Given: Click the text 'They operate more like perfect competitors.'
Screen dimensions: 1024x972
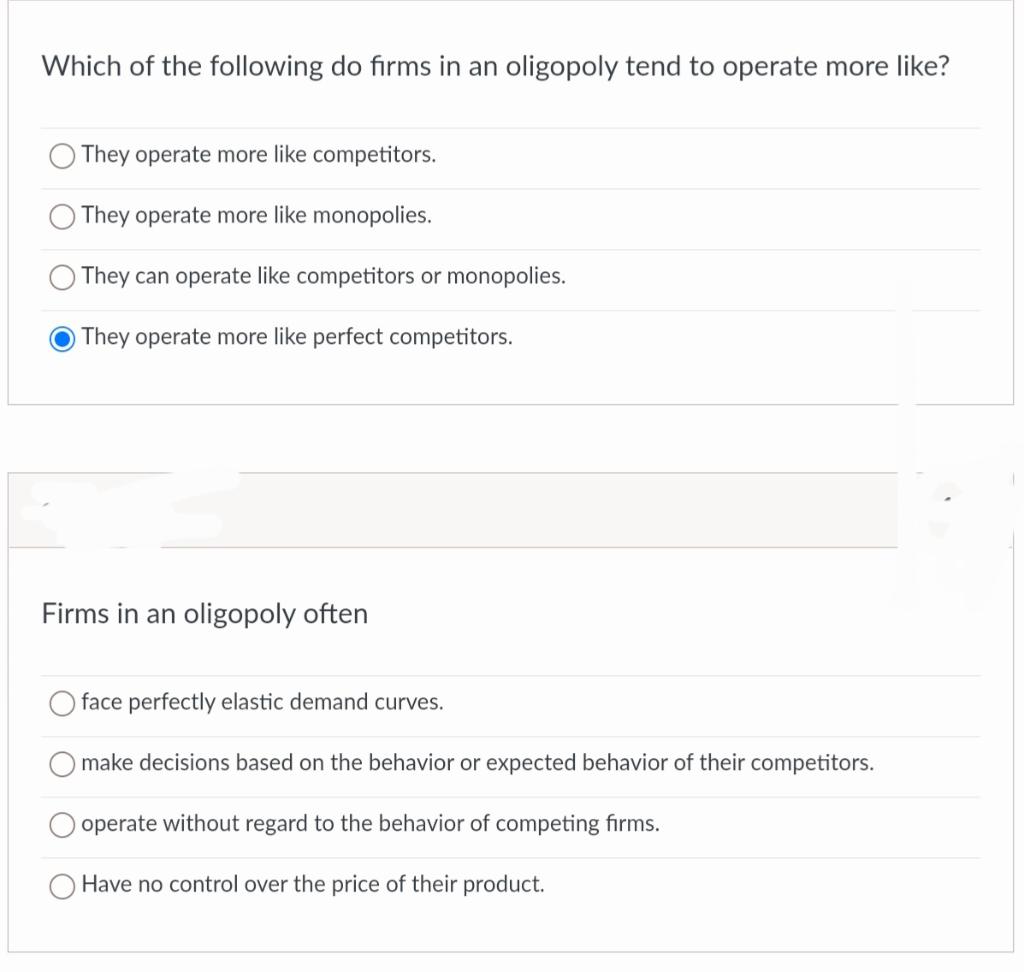Looking at the screenshot, I should (297, 337).
